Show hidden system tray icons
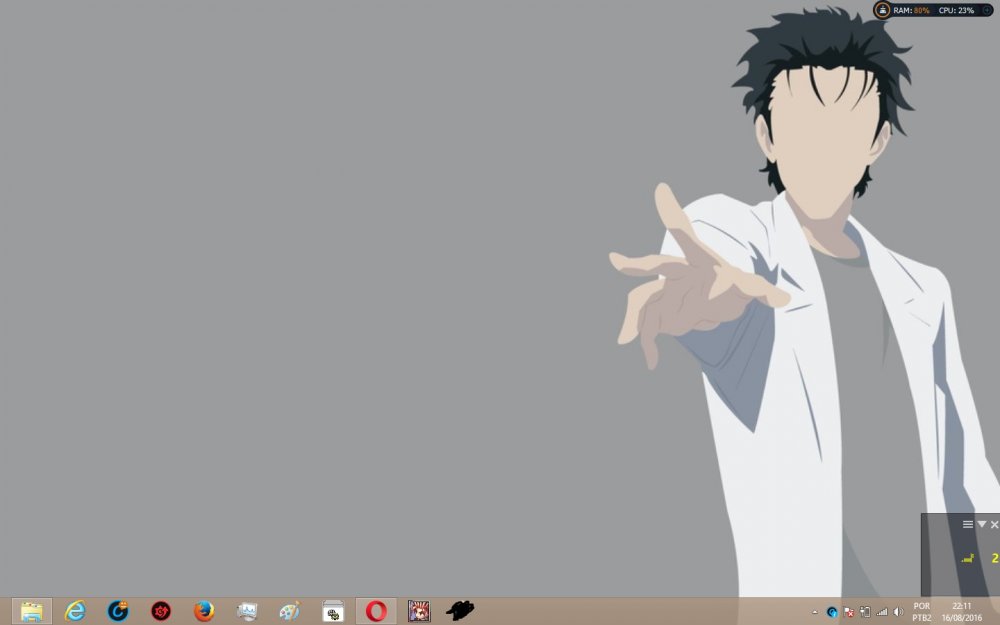 coord(815,612)
